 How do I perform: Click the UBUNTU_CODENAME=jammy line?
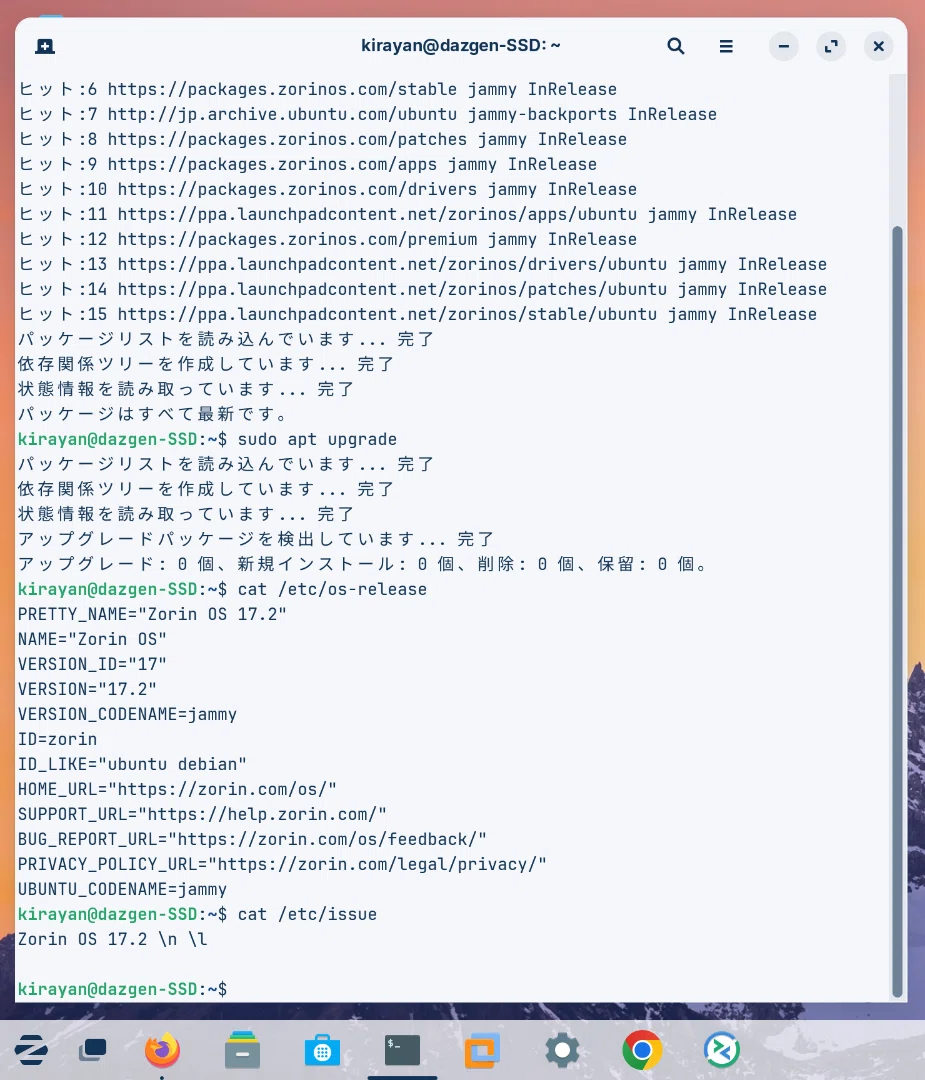click(122, 889)
